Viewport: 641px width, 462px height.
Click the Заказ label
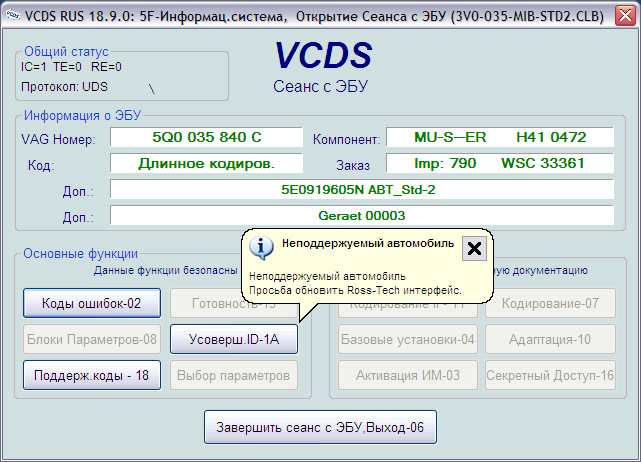(353, 165)
